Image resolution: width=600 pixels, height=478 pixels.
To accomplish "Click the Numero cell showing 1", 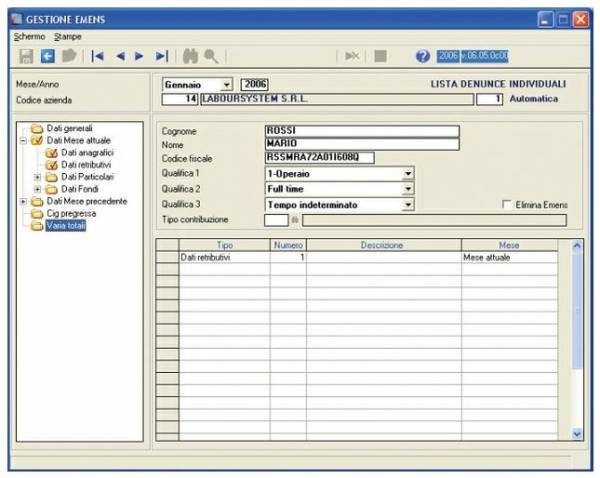I will (x=288, y=258).
